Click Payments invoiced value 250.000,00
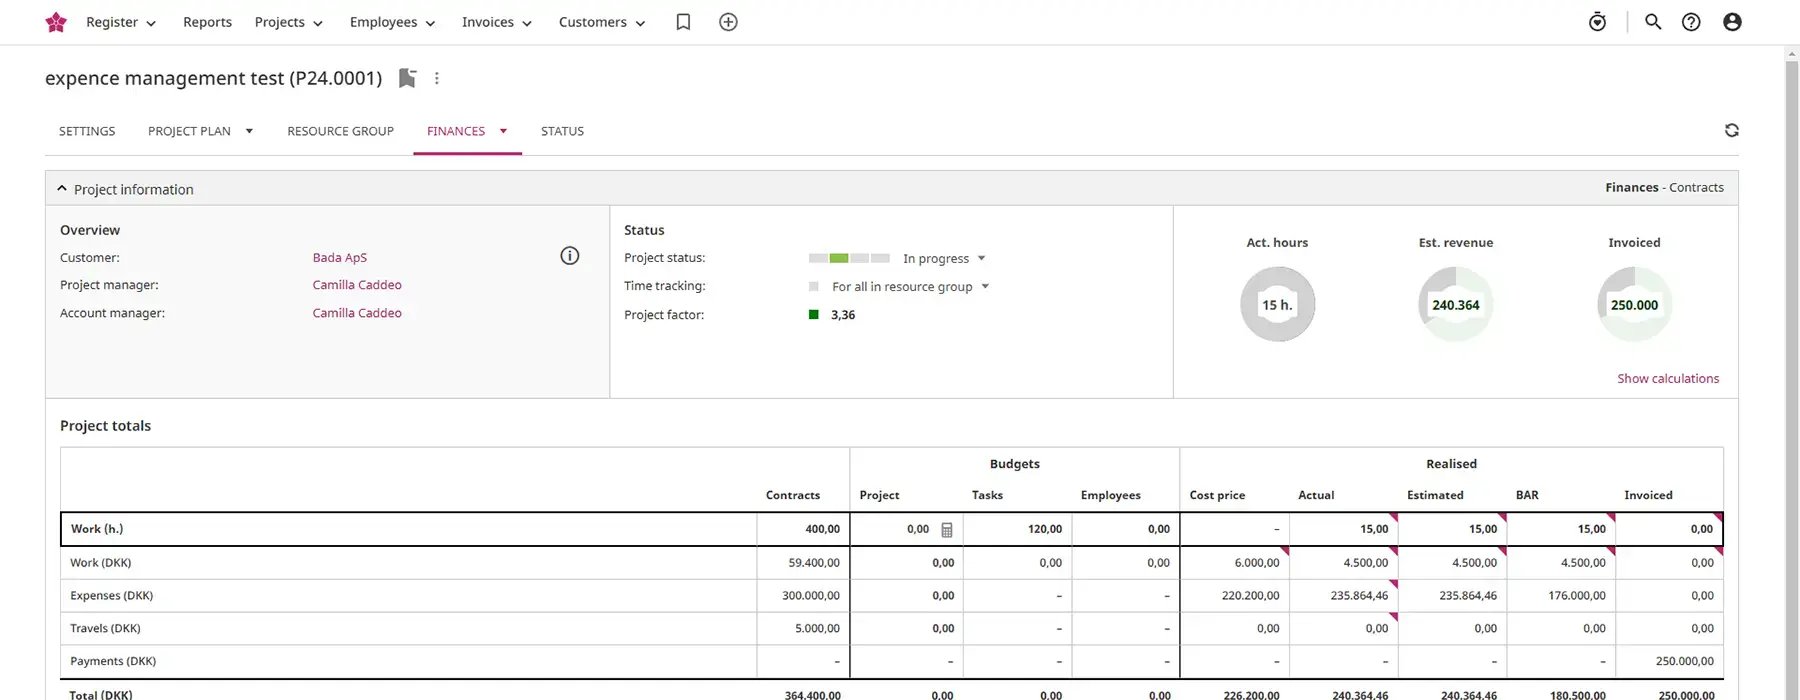The height and width of the screenshot is (700, 1800). point(1685,661)
